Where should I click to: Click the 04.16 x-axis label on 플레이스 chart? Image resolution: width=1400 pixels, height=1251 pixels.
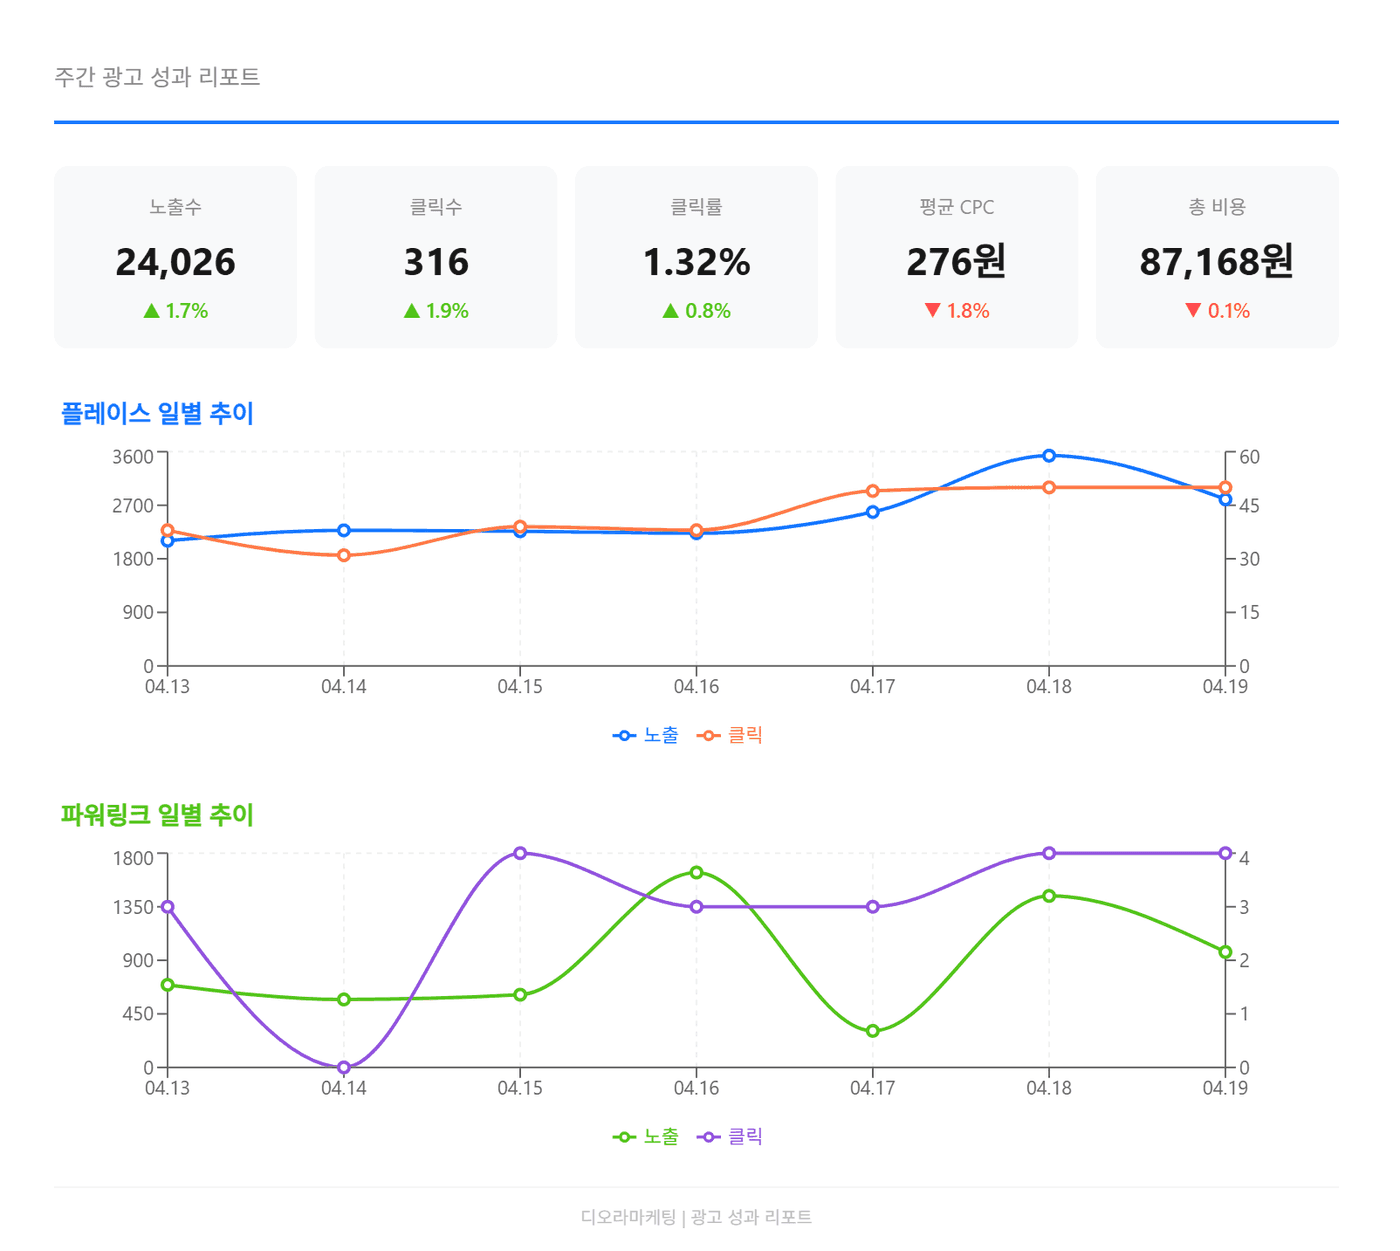point(698,687)
